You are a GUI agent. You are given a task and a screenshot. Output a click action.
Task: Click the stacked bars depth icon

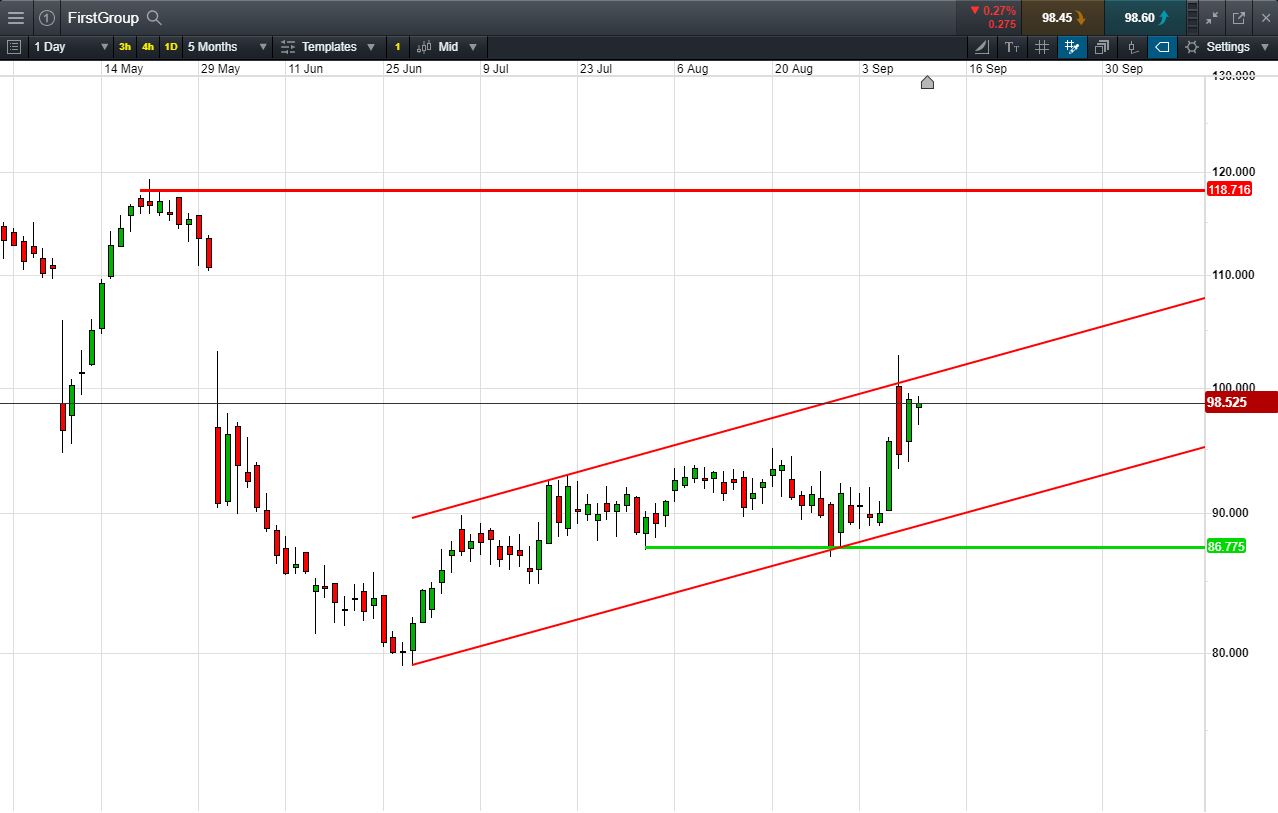1192,17
